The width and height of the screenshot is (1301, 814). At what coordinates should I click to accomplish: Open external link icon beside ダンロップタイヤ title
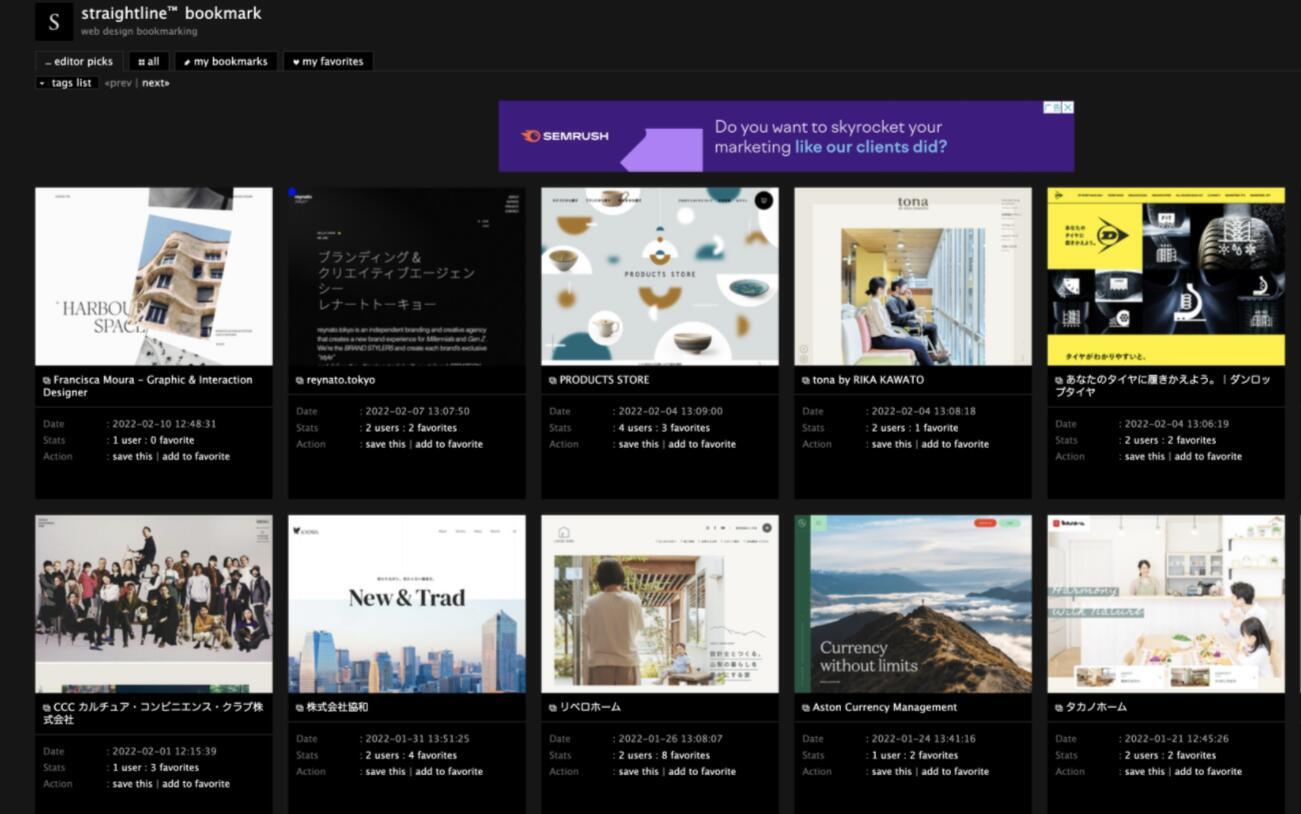1058,381
